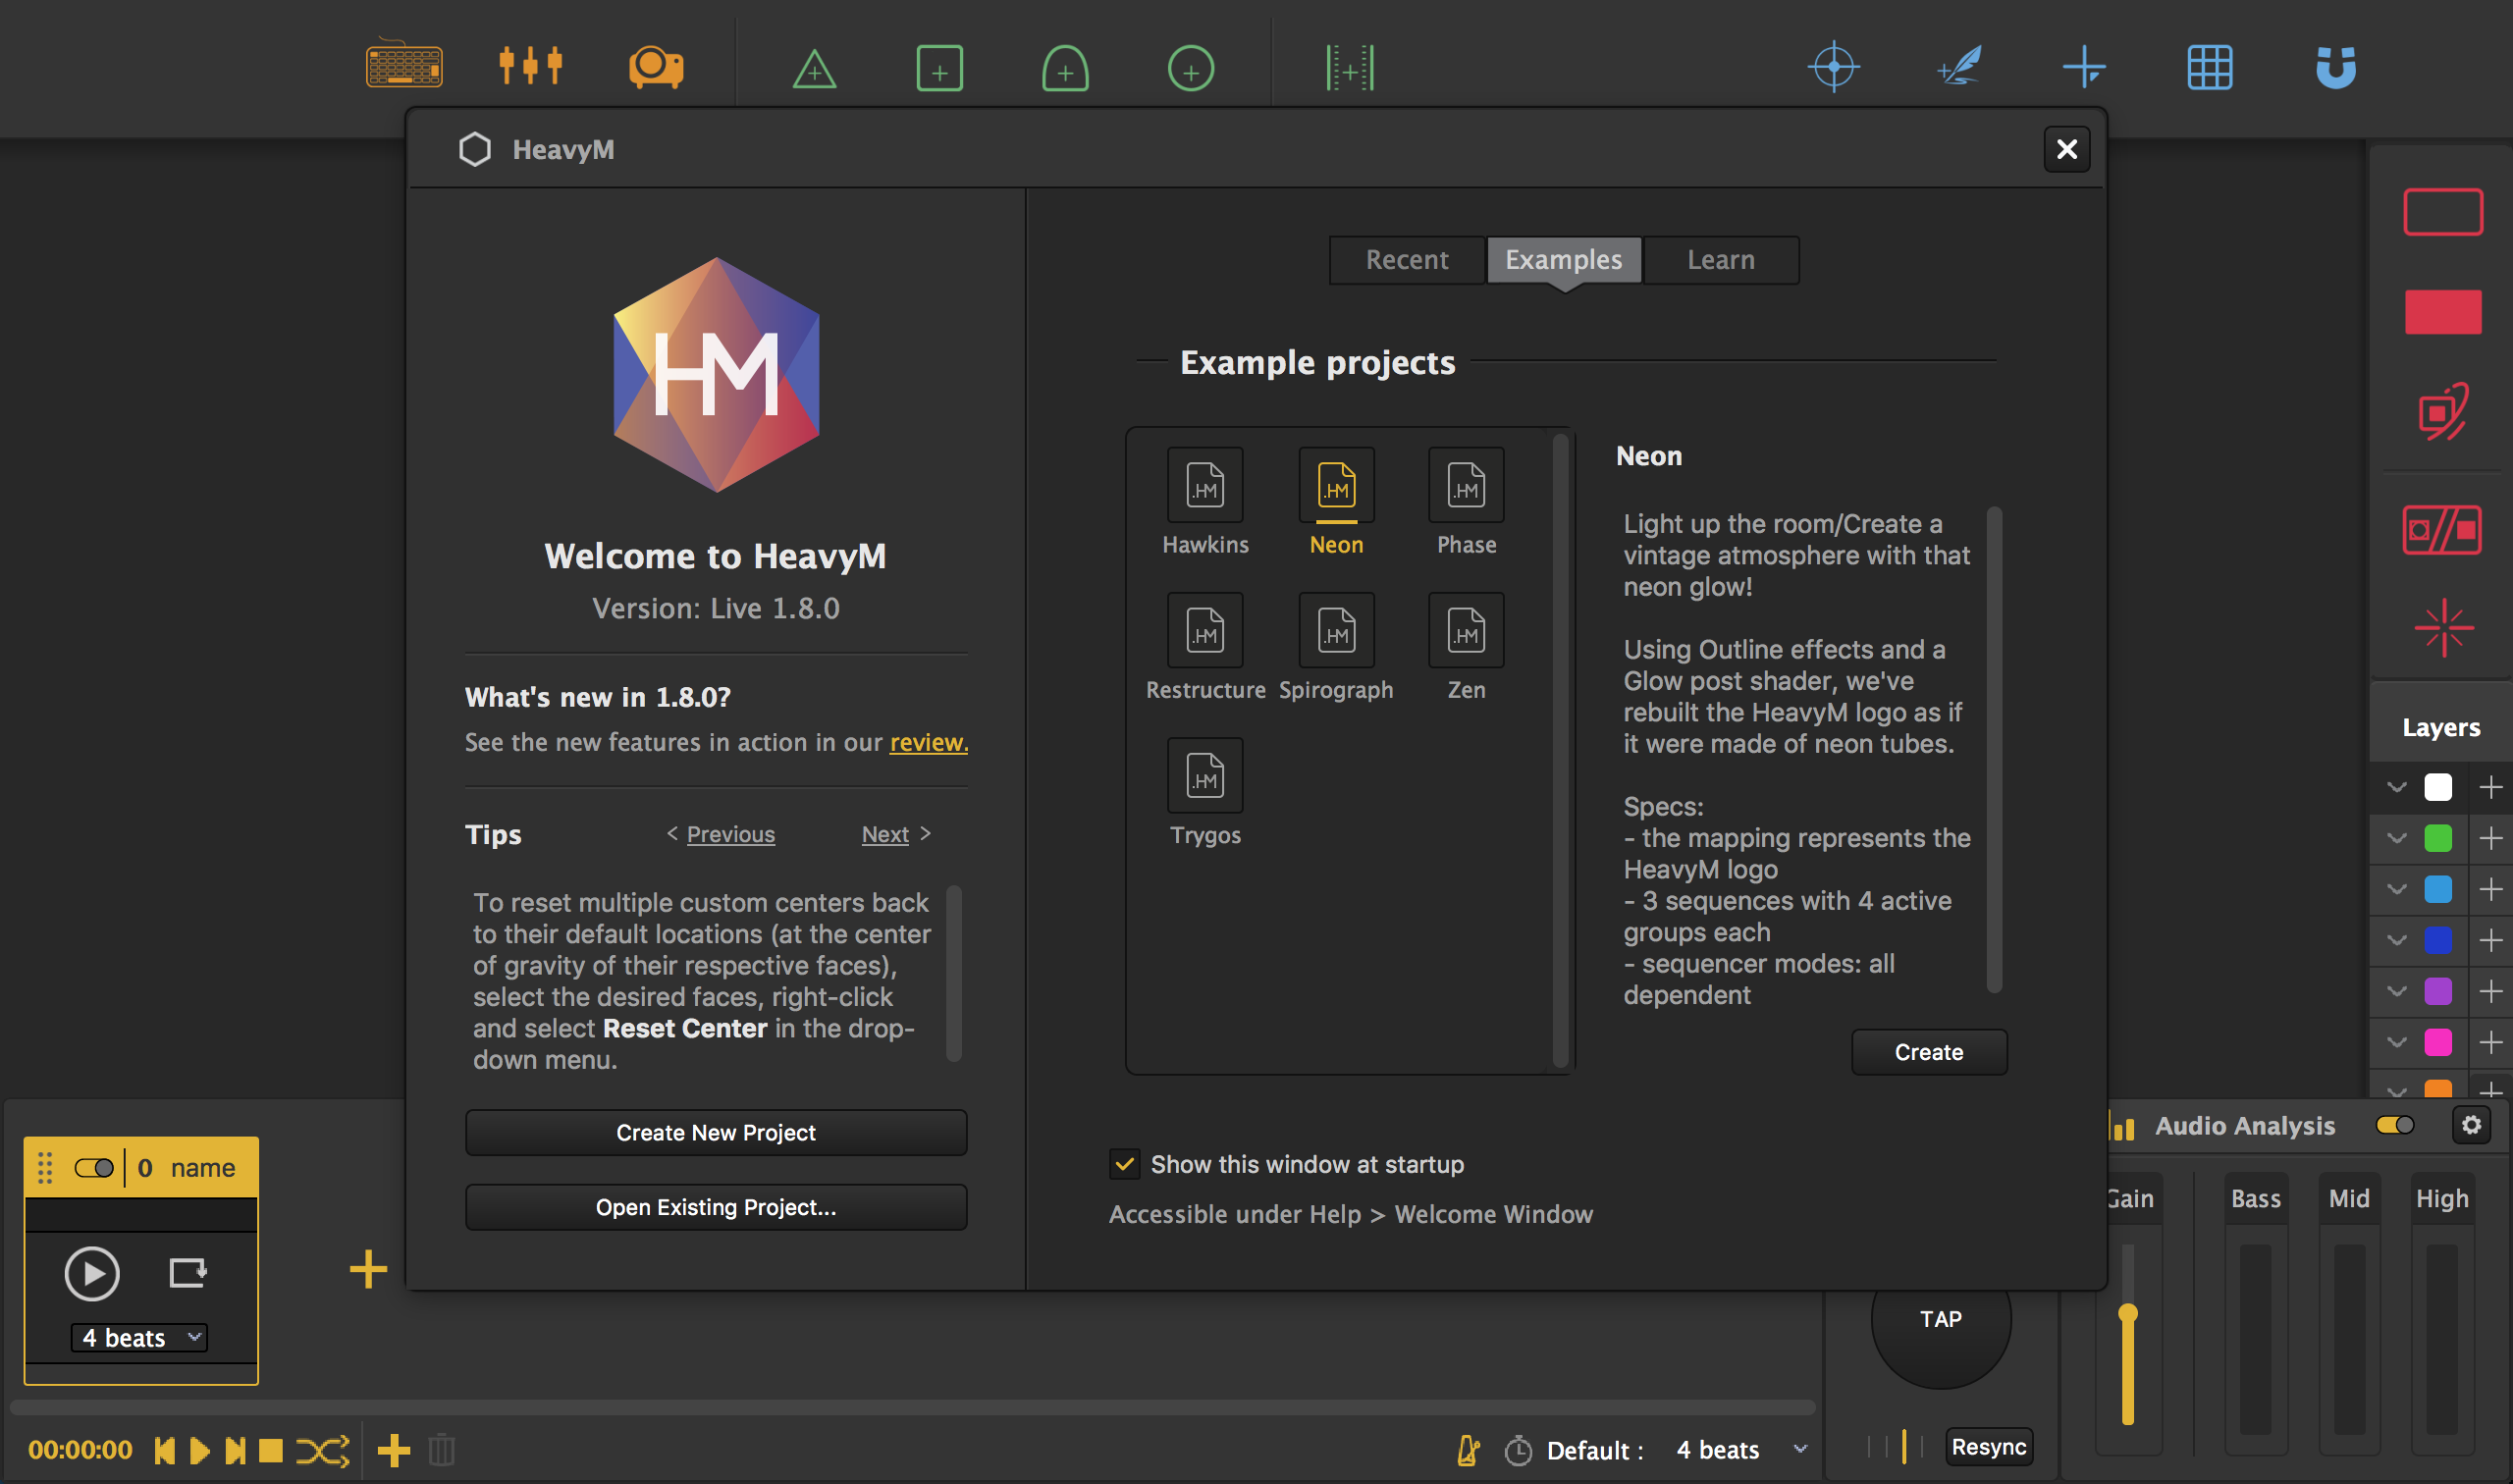Uncheck Show this window at startup
This screenshot has height=1484, width=2513.
pos(1124,1164)
